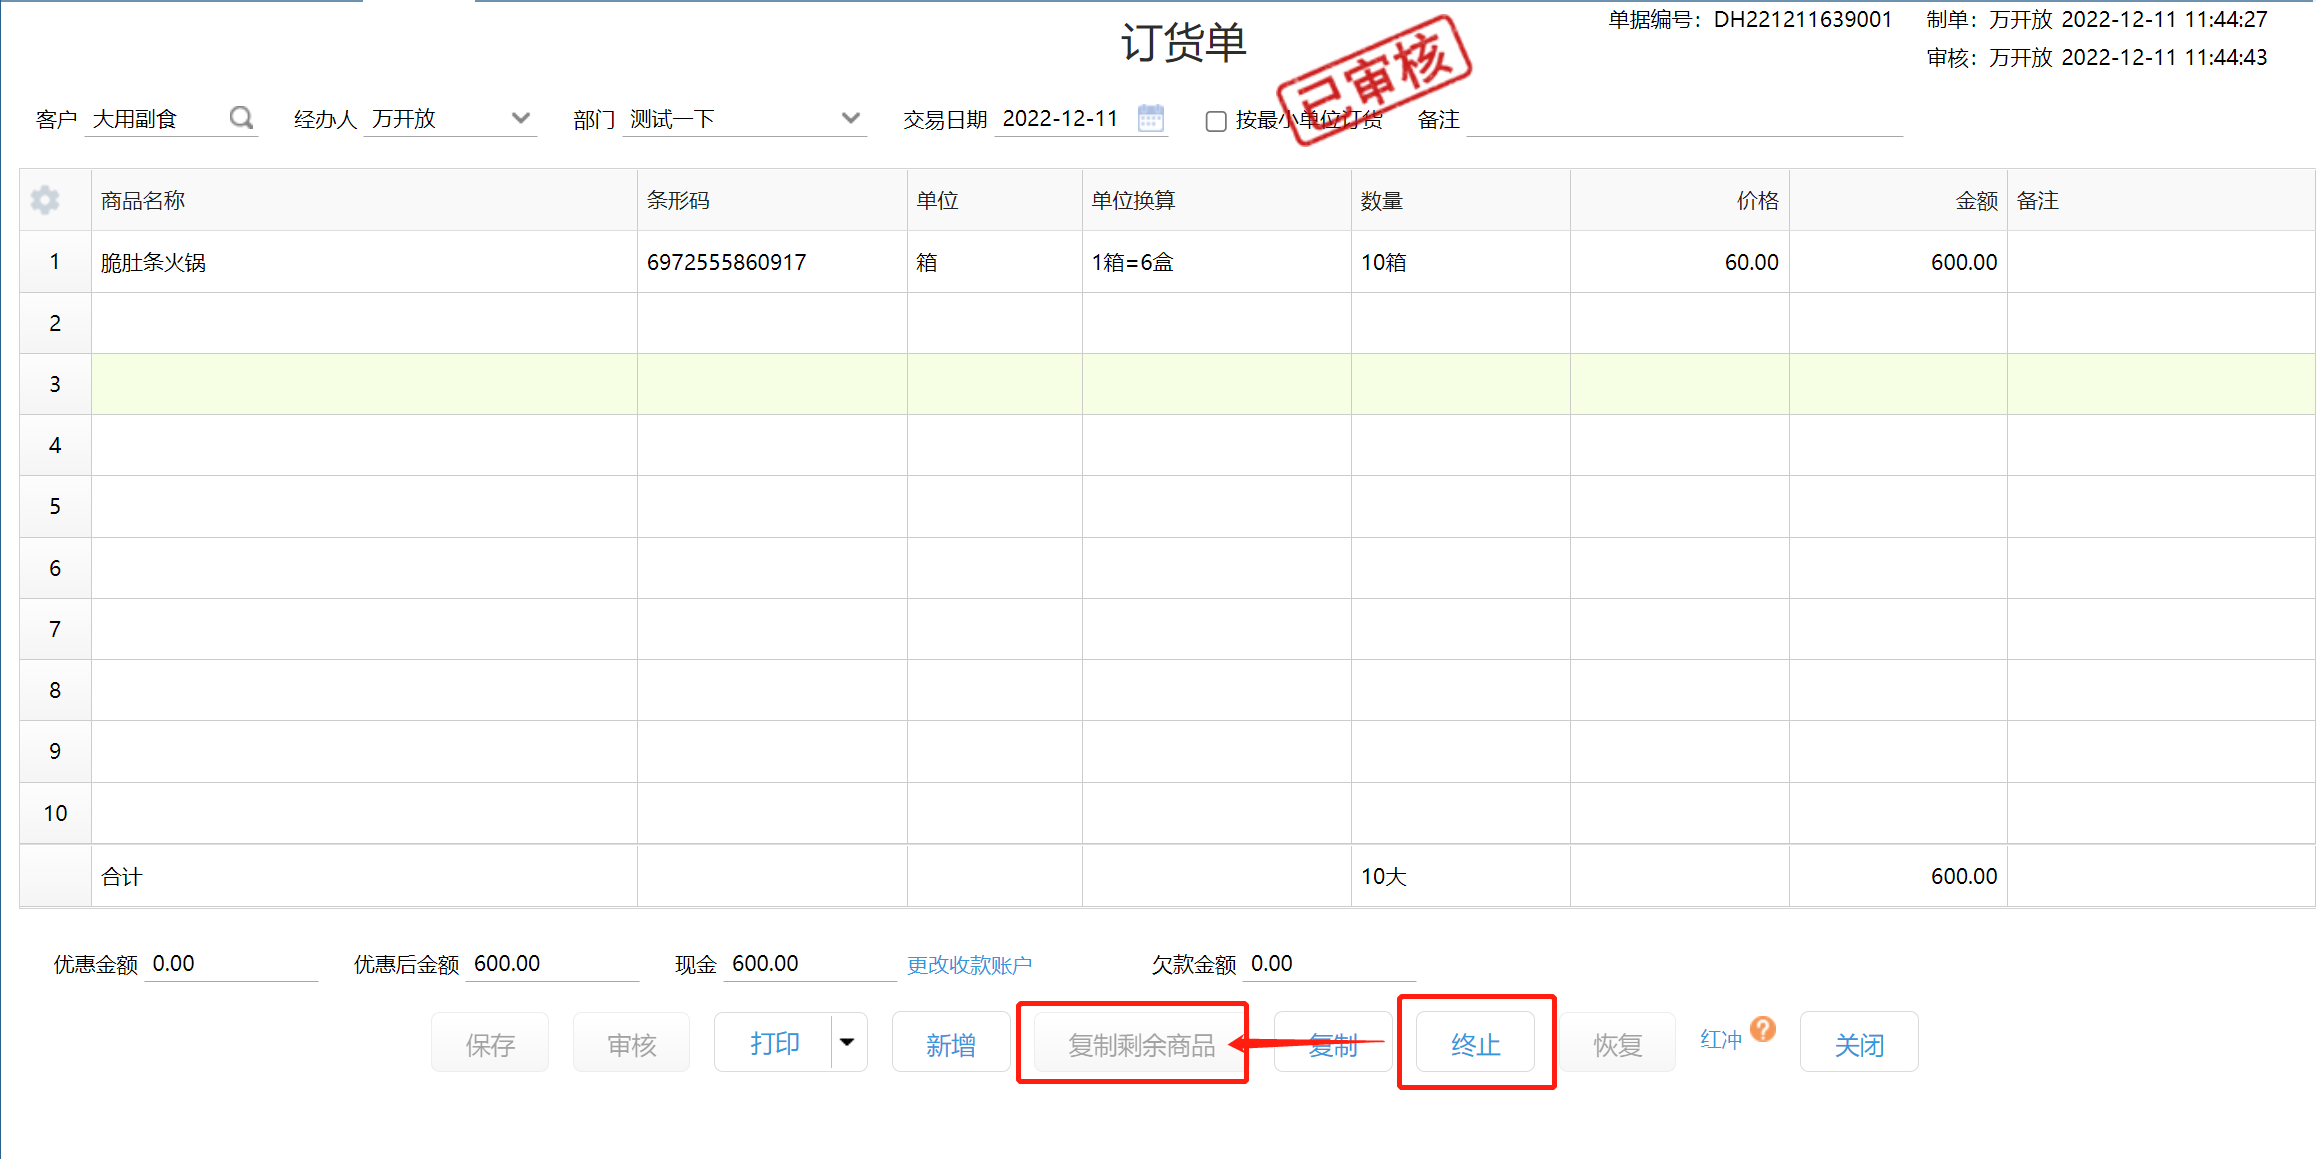Click the 新增 button
Image resolution: width=2316 pixels, height=1159 pixels.
950,1042
